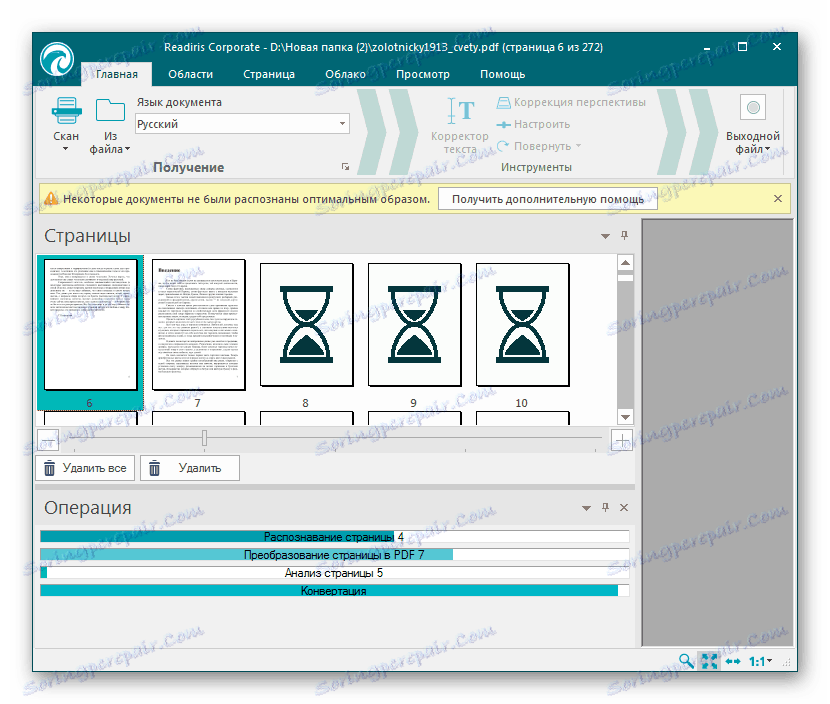This screenshot has height=704, width=830.
Task: Select the page 6 thumbnail
Action: 91,324
